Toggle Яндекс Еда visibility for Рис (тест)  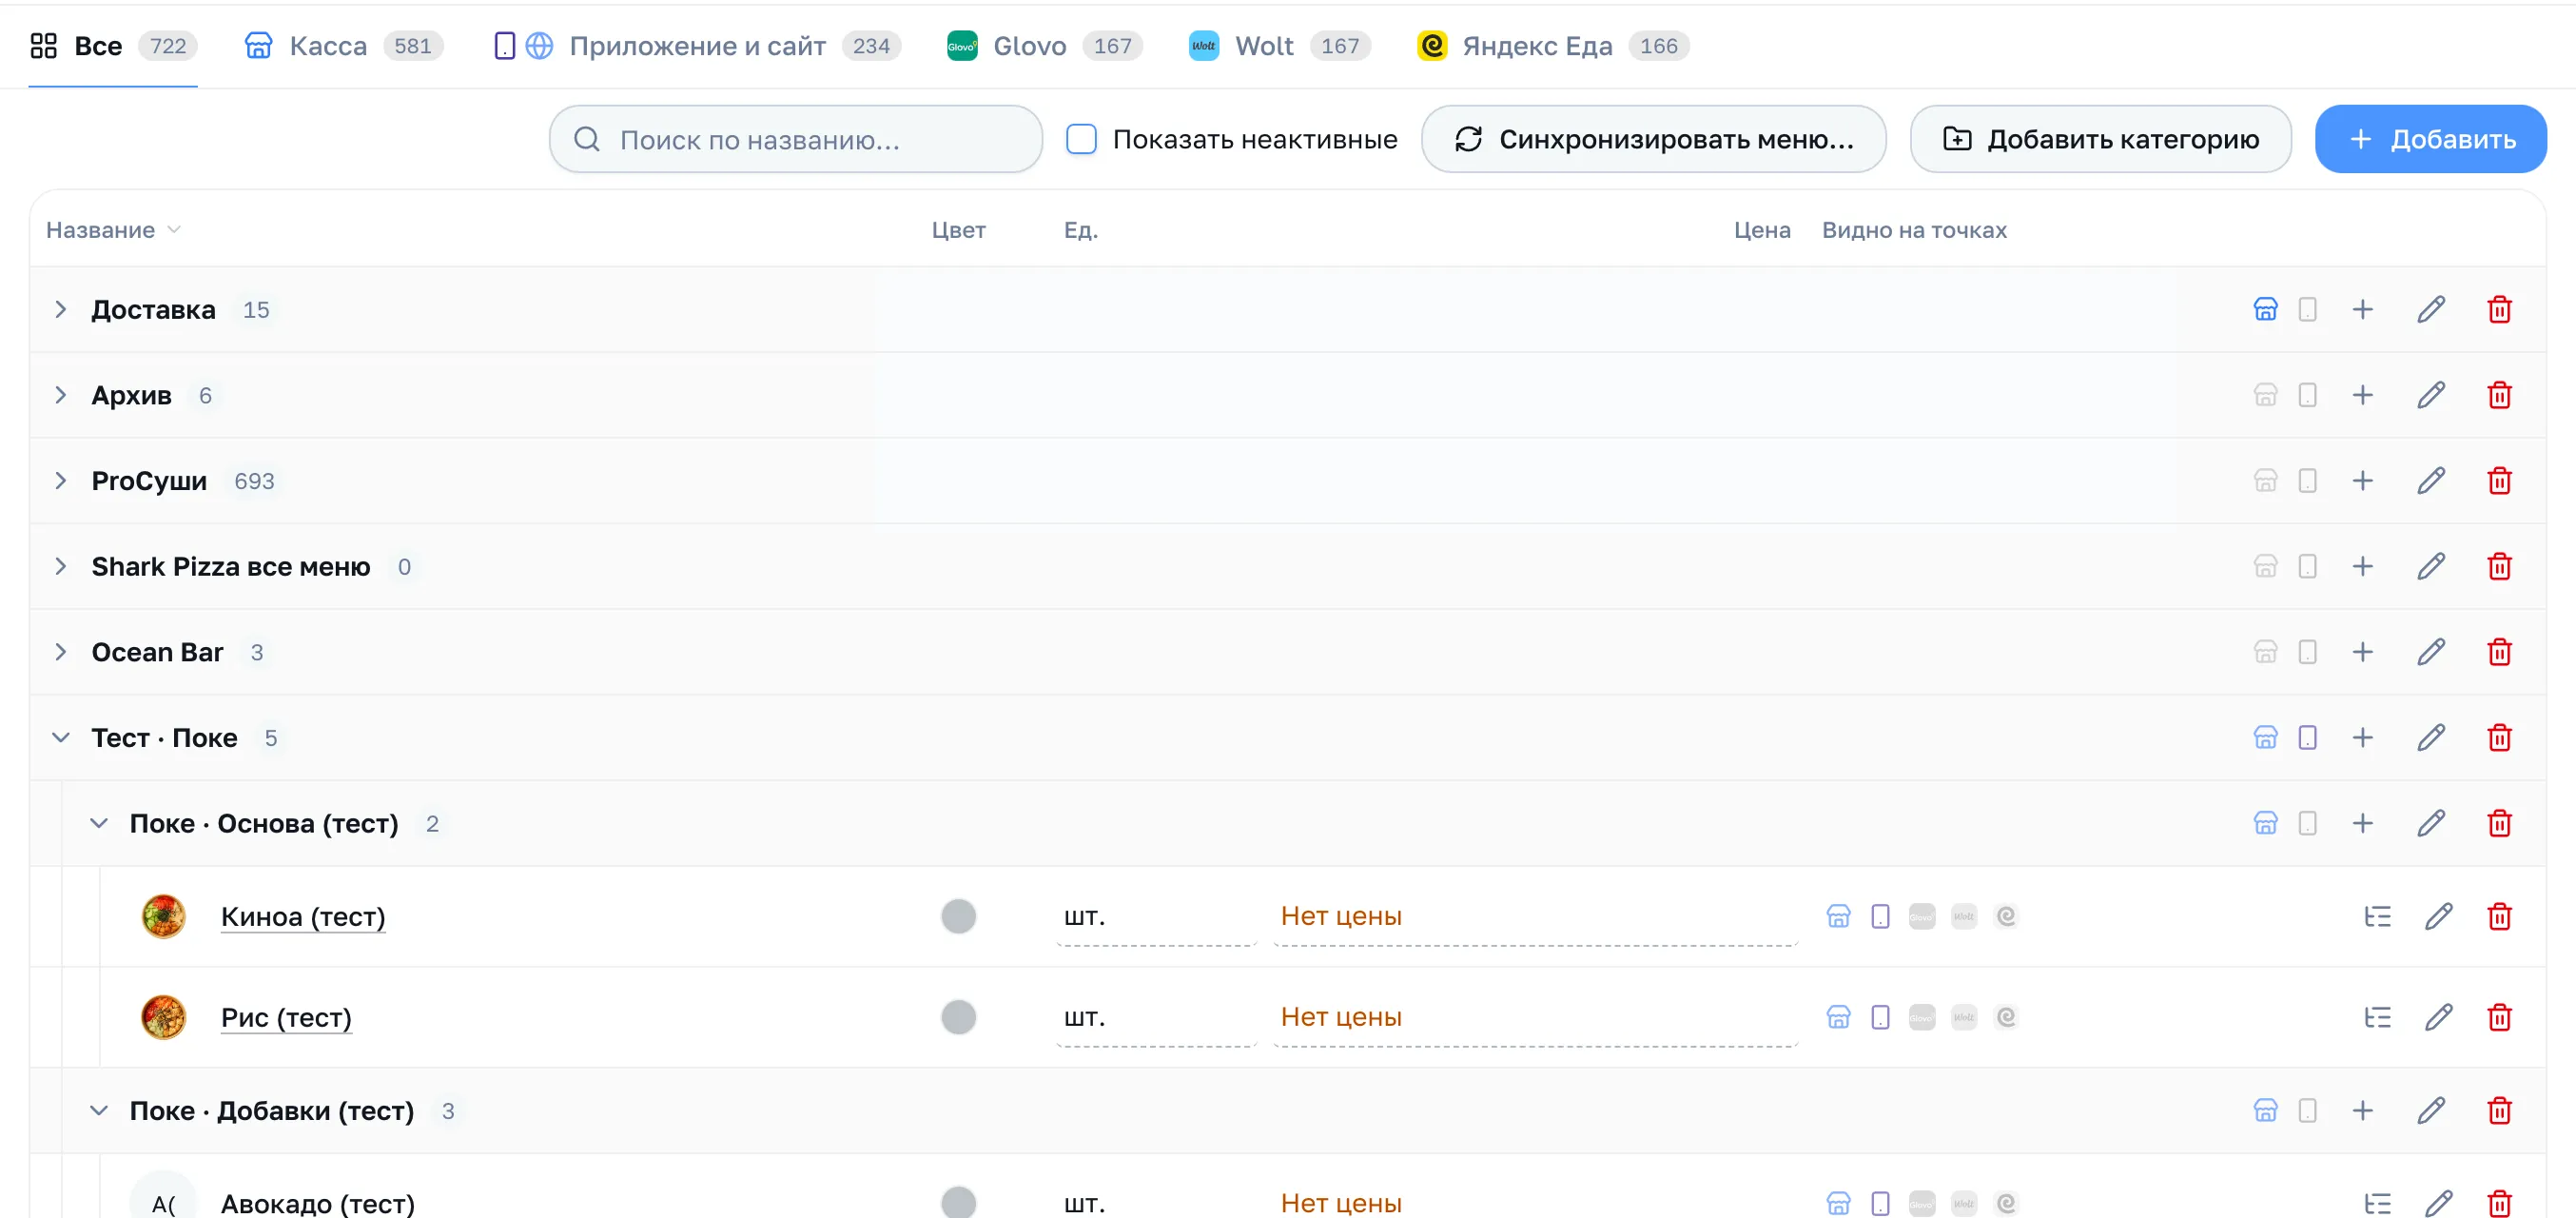click(x=2005, y=1017)
